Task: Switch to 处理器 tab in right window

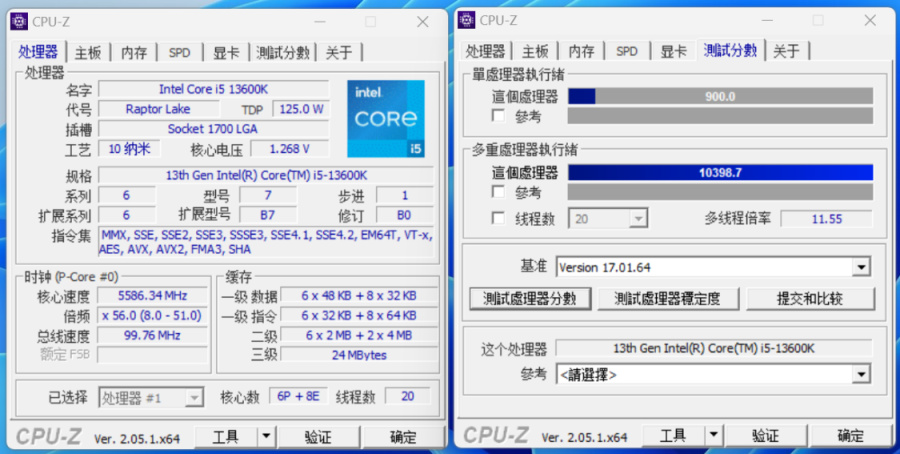Action: point(485,52)
